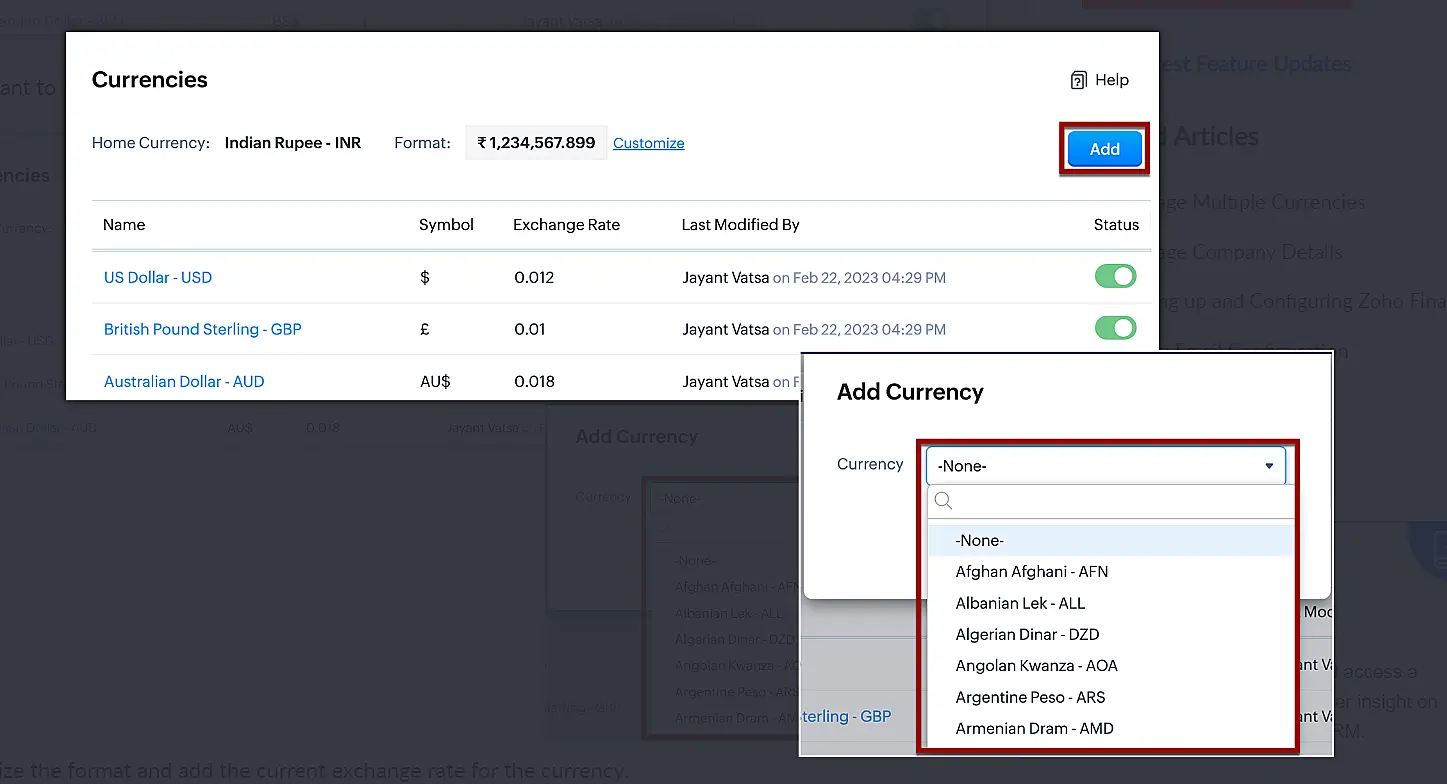This screenshot has height=784, width=1447.
Task: Disable the British Pound Sterling - GBP status
Action: coord(1115,329)
